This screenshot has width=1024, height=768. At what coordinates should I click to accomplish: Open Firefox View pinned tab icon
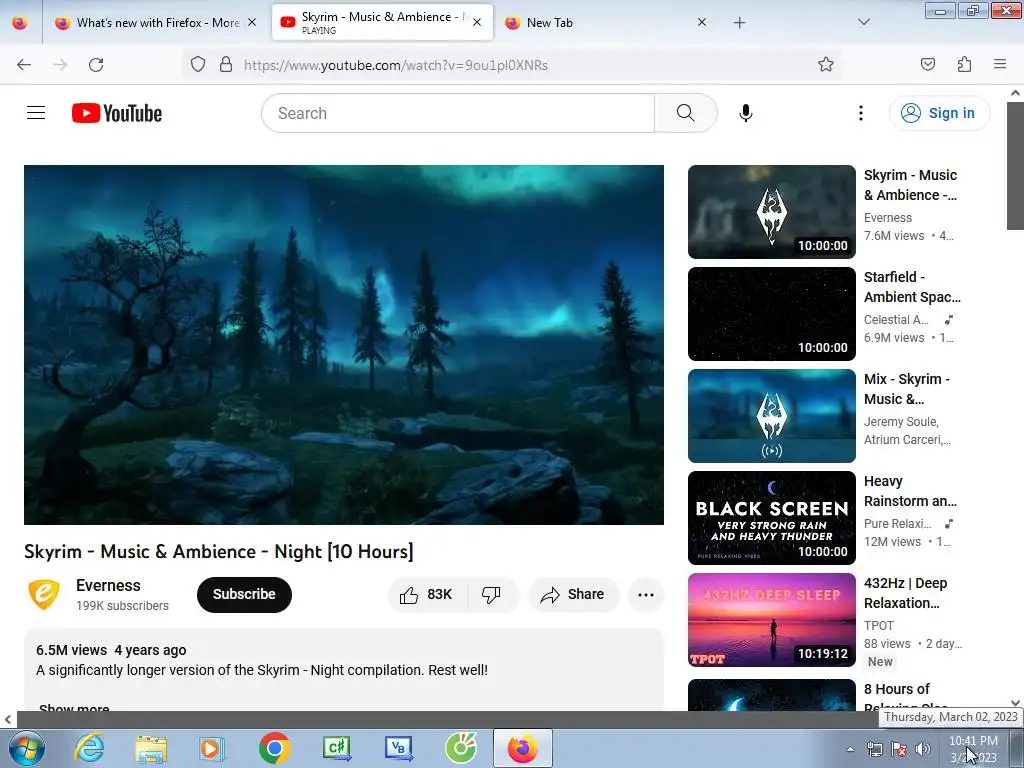click(20, 23)
